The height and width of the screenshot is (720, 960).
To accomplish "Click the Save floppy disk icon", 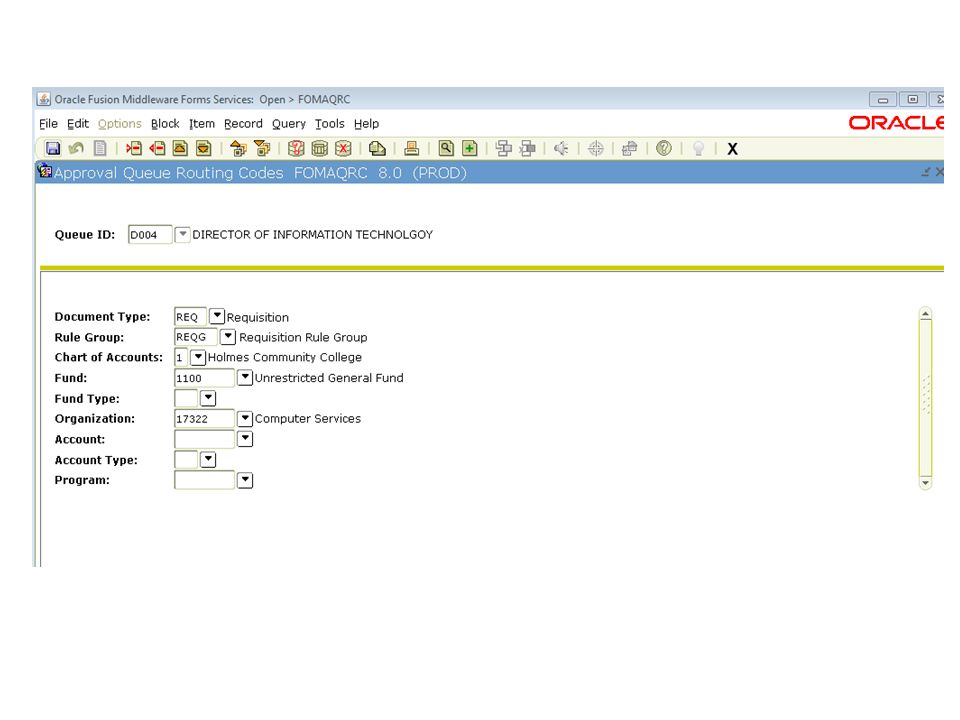I will tap(53, 148).
